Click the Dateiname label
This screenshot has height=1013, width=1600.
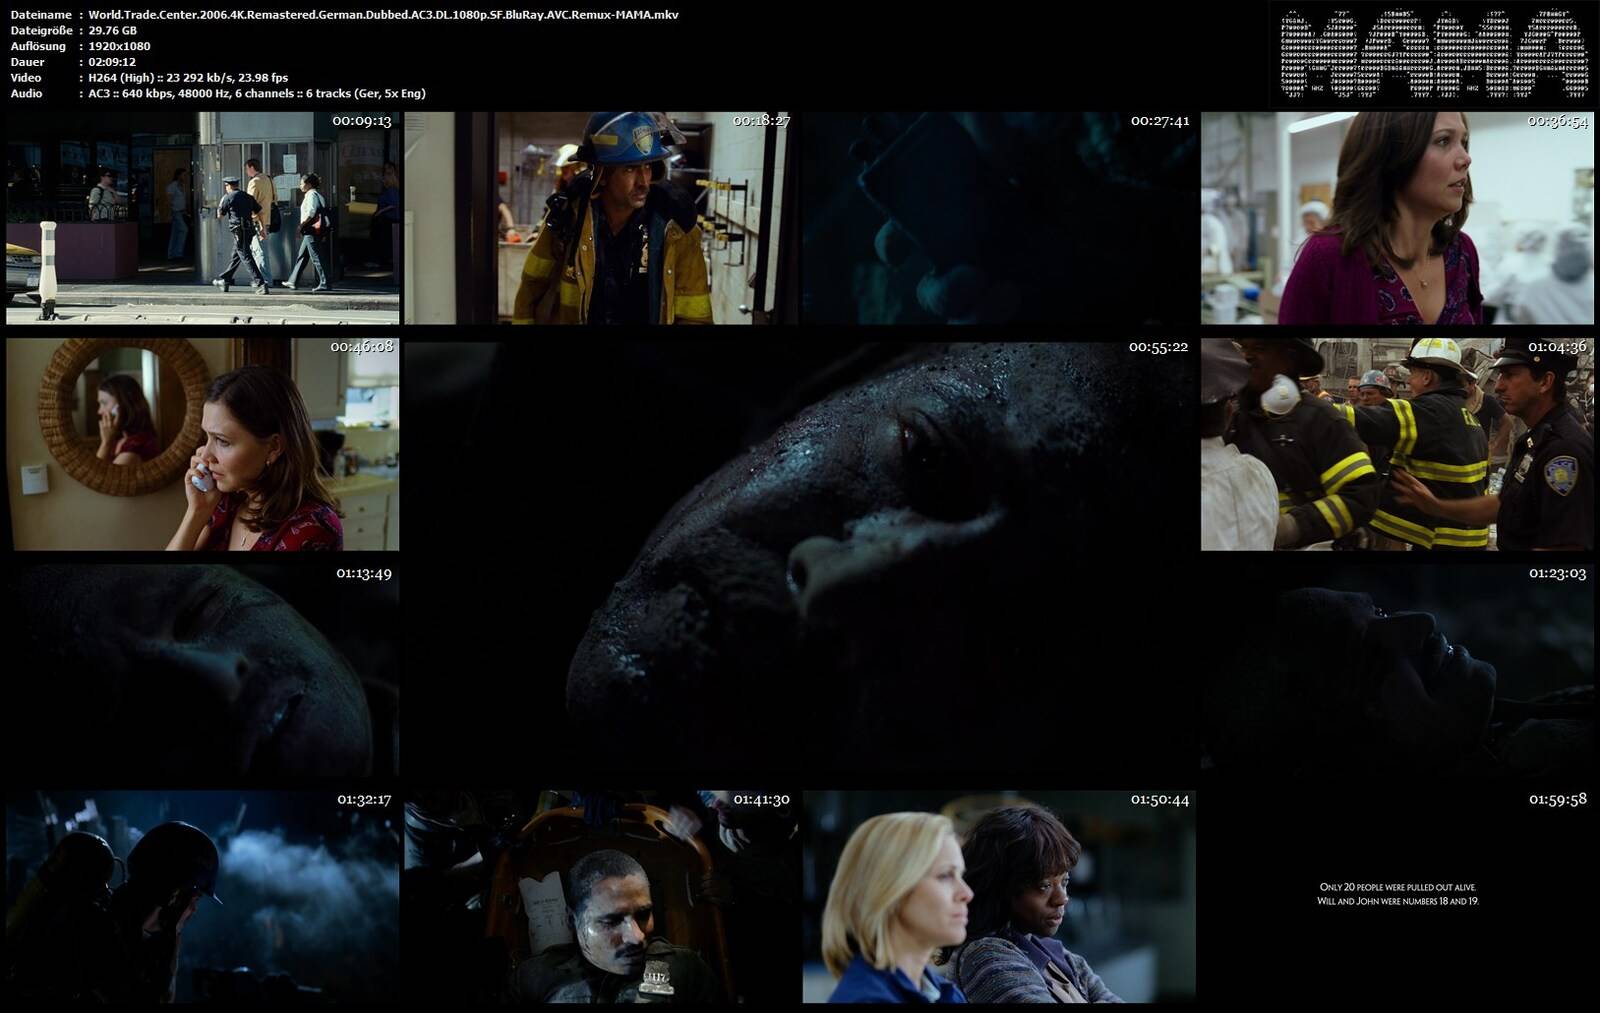pos(41,15)
